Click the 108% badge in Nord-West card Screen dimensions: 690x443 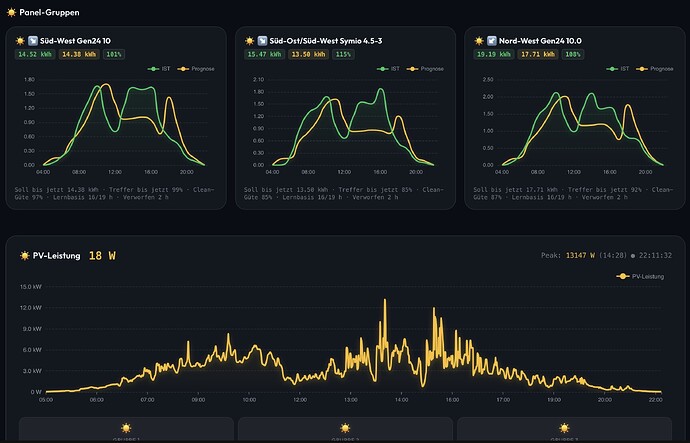tap(573, 55)
